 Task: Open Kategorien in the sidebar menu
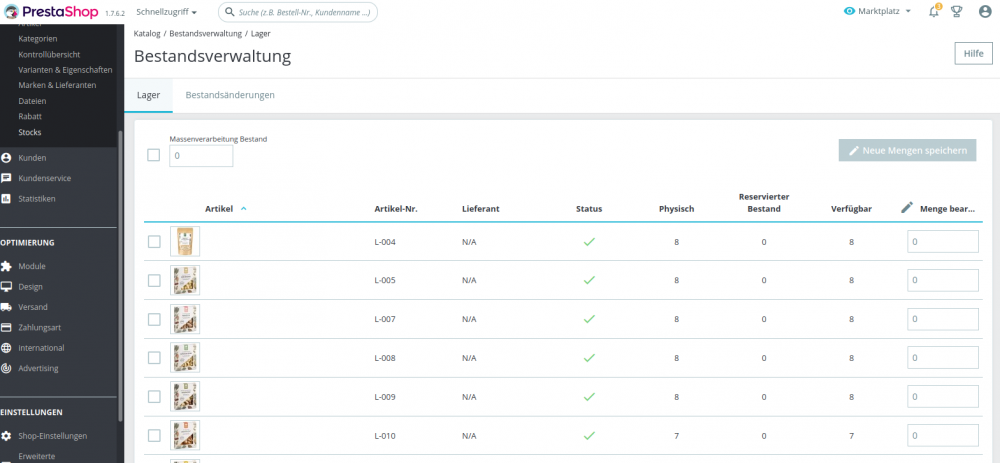point(38,39)
